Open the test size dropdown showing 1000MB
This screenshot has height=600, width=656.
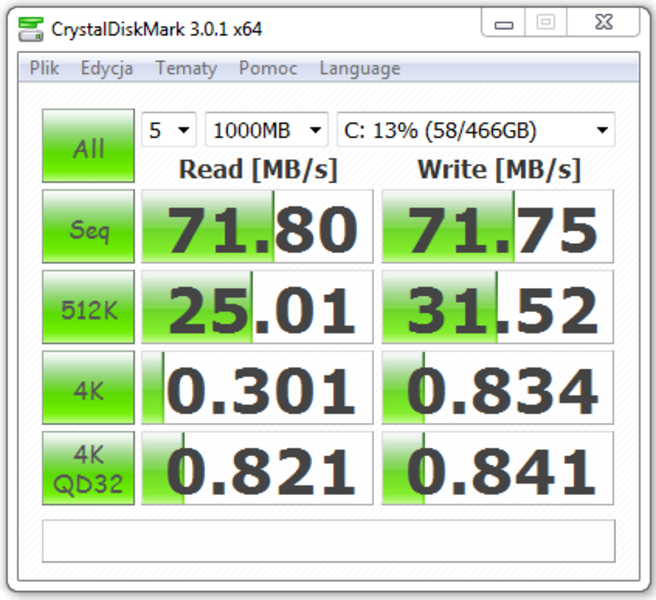(266, 130)
